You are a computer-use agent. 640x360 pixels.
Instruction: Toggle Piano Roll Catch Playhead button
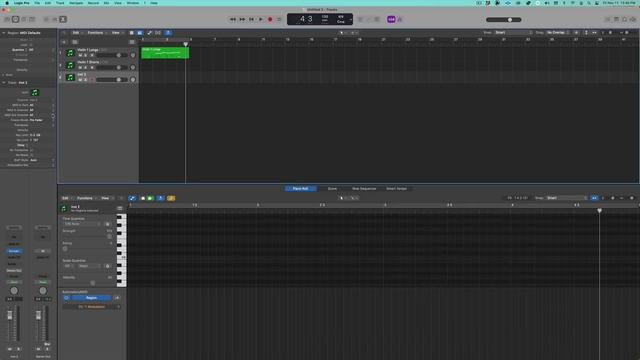[160, 198]
